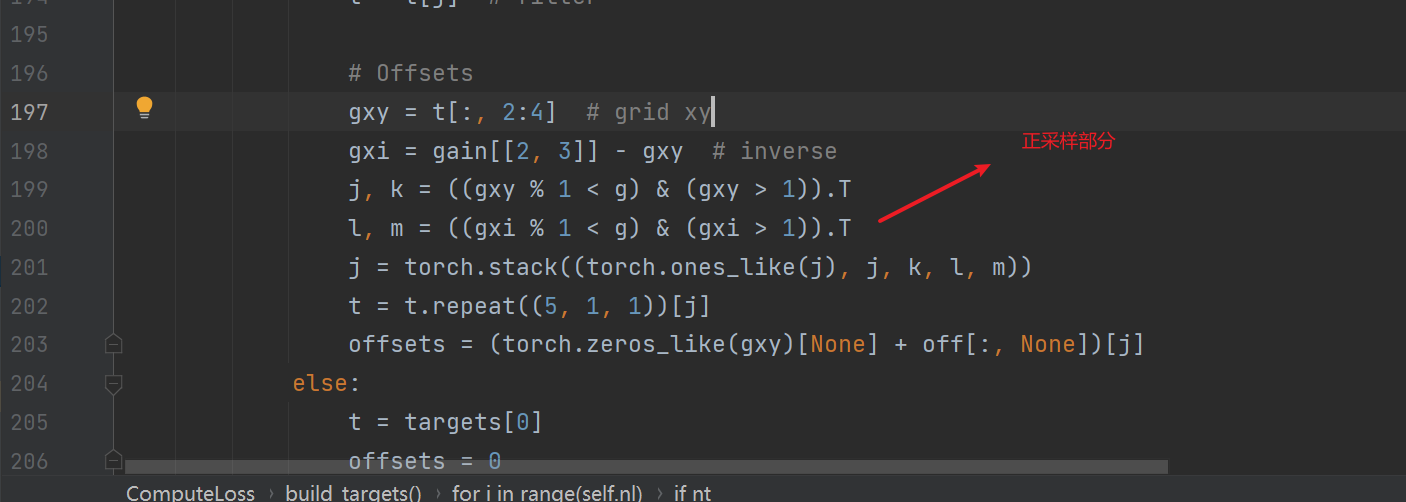Collapse the fold marker on line 203

pyautogui.click(x=114, y=344)
